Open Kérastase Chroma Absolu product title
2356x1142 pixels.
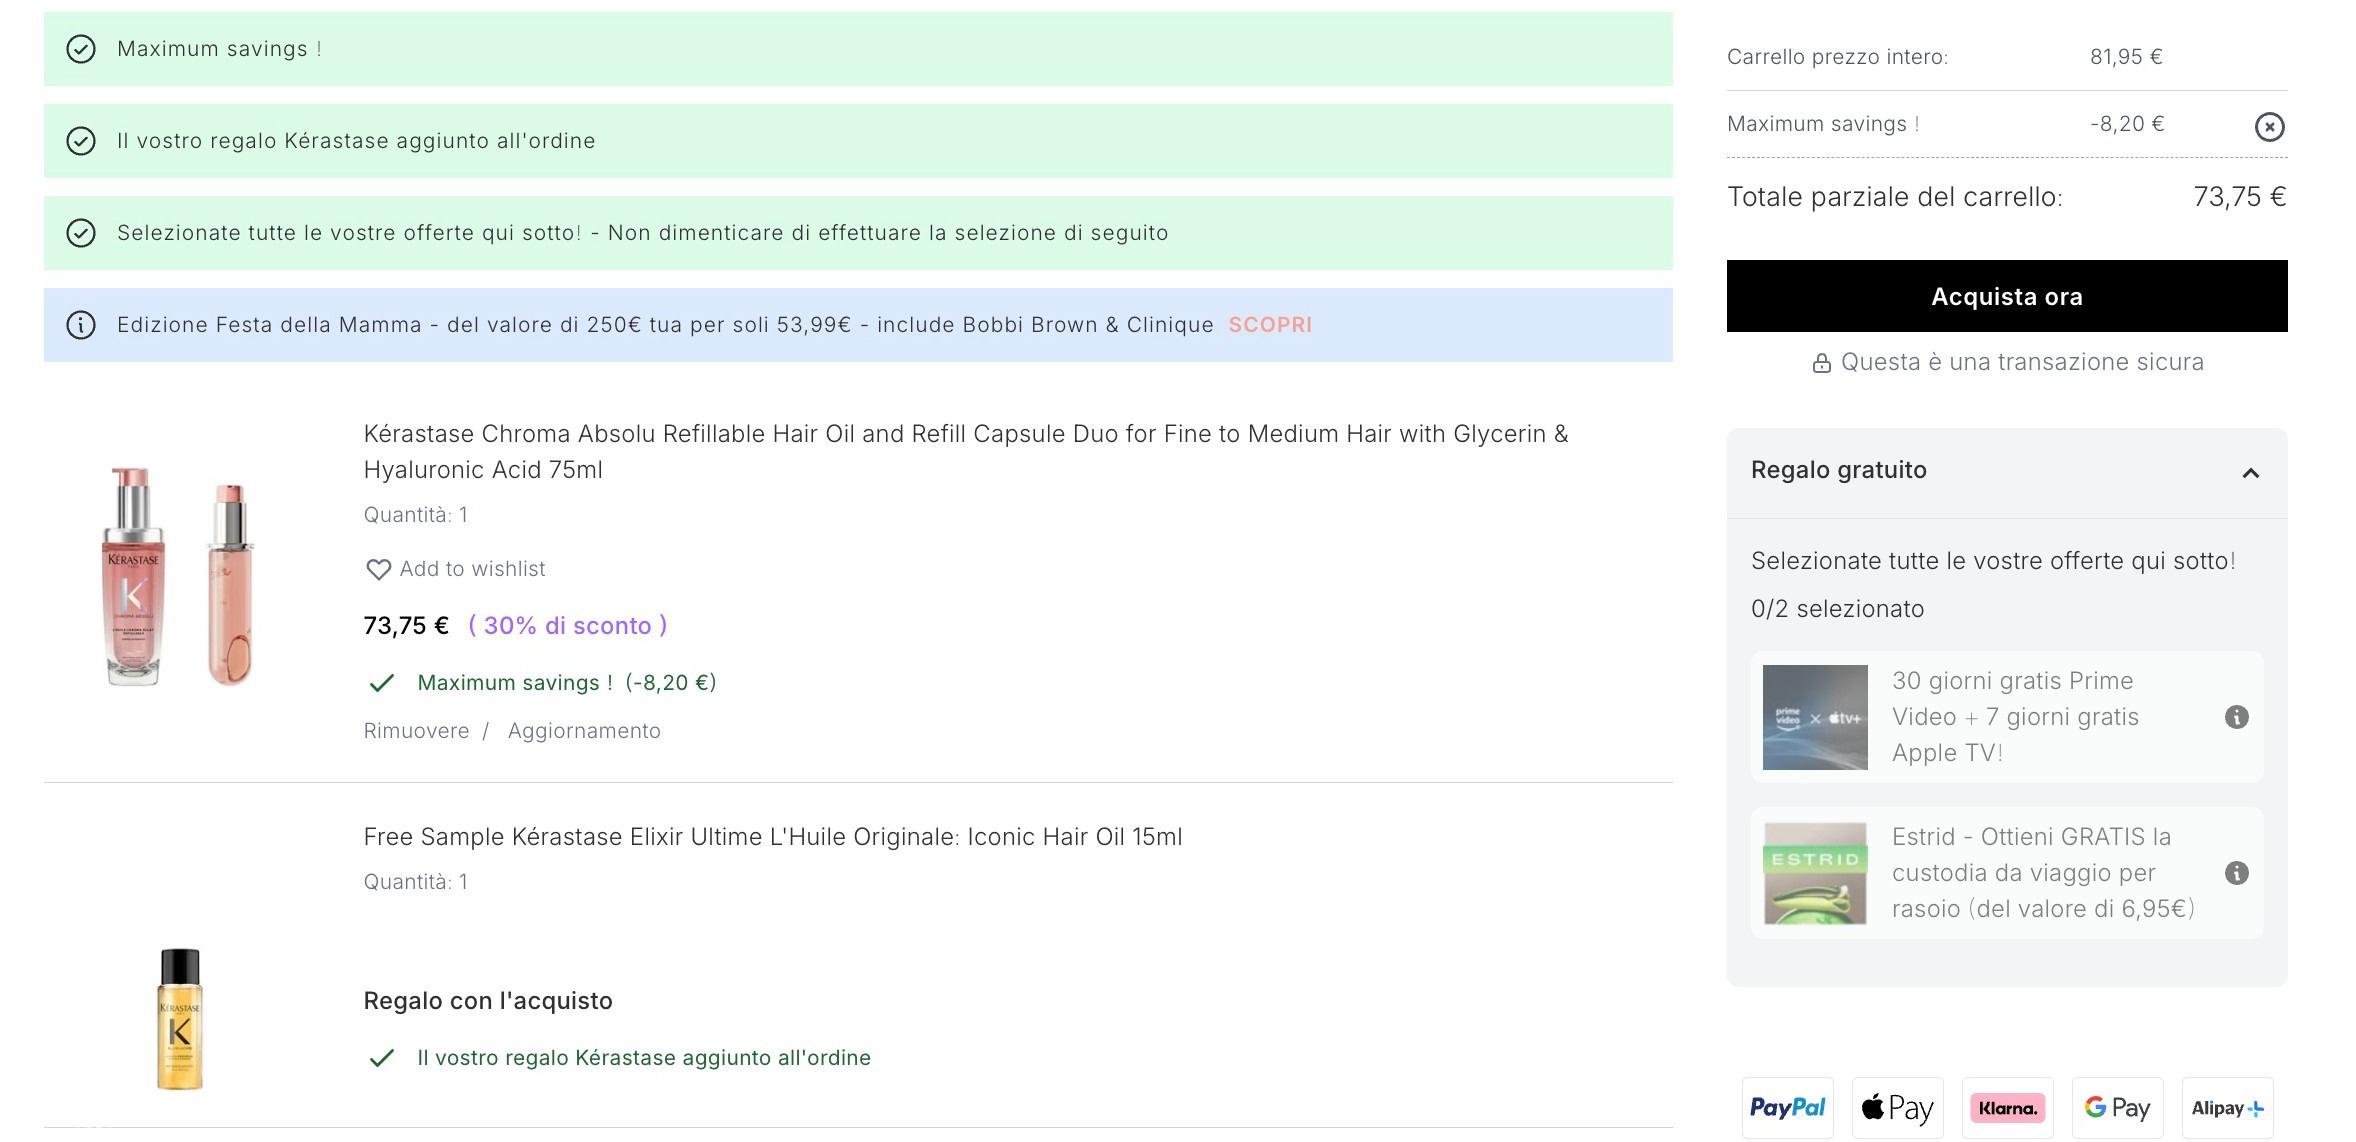click(x=966, y=452)
